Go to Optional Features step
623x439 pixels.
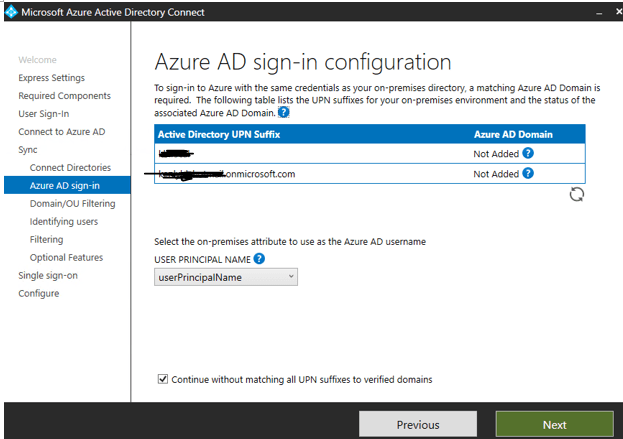click(66, 258)
